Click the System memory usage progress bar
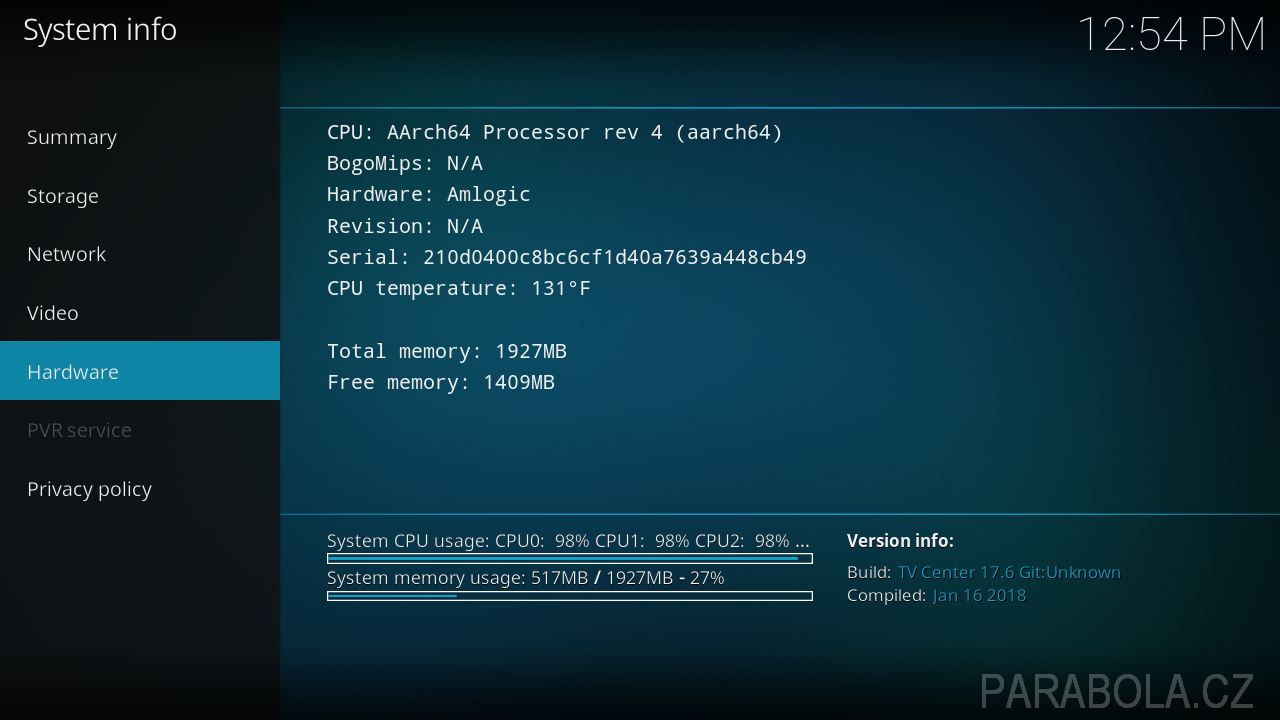Image resolution: width=1280 pixels, height=720 pixels. (570, 596)
